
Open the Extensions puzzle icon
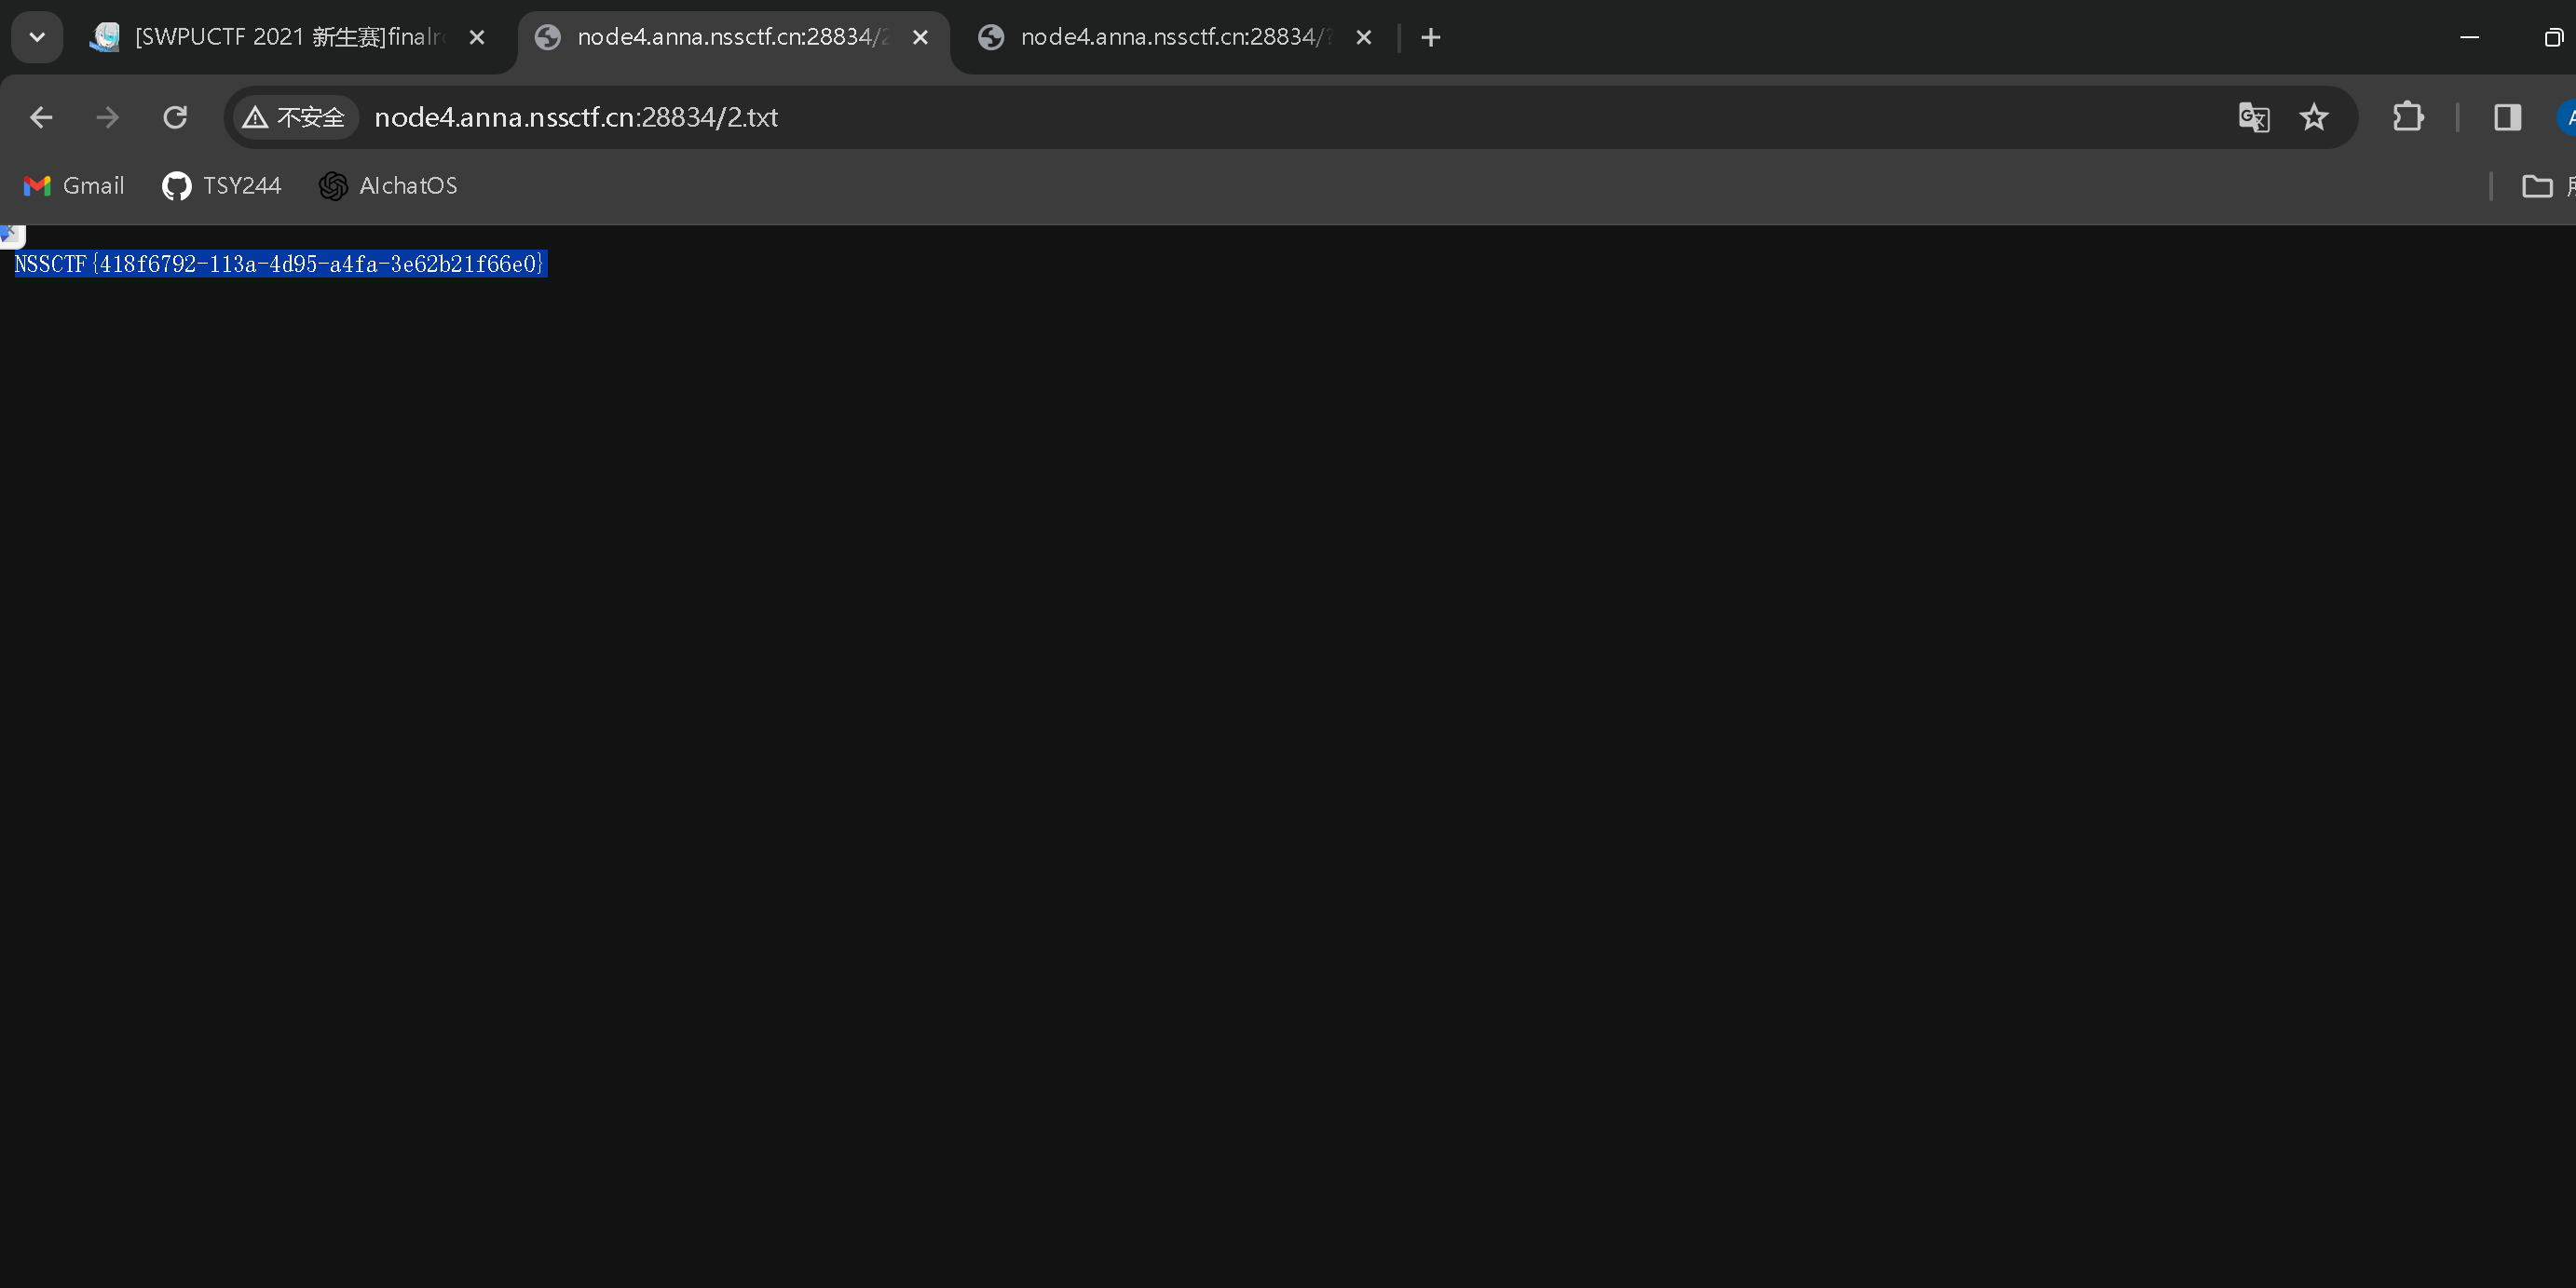click(x=2408, y=118)
